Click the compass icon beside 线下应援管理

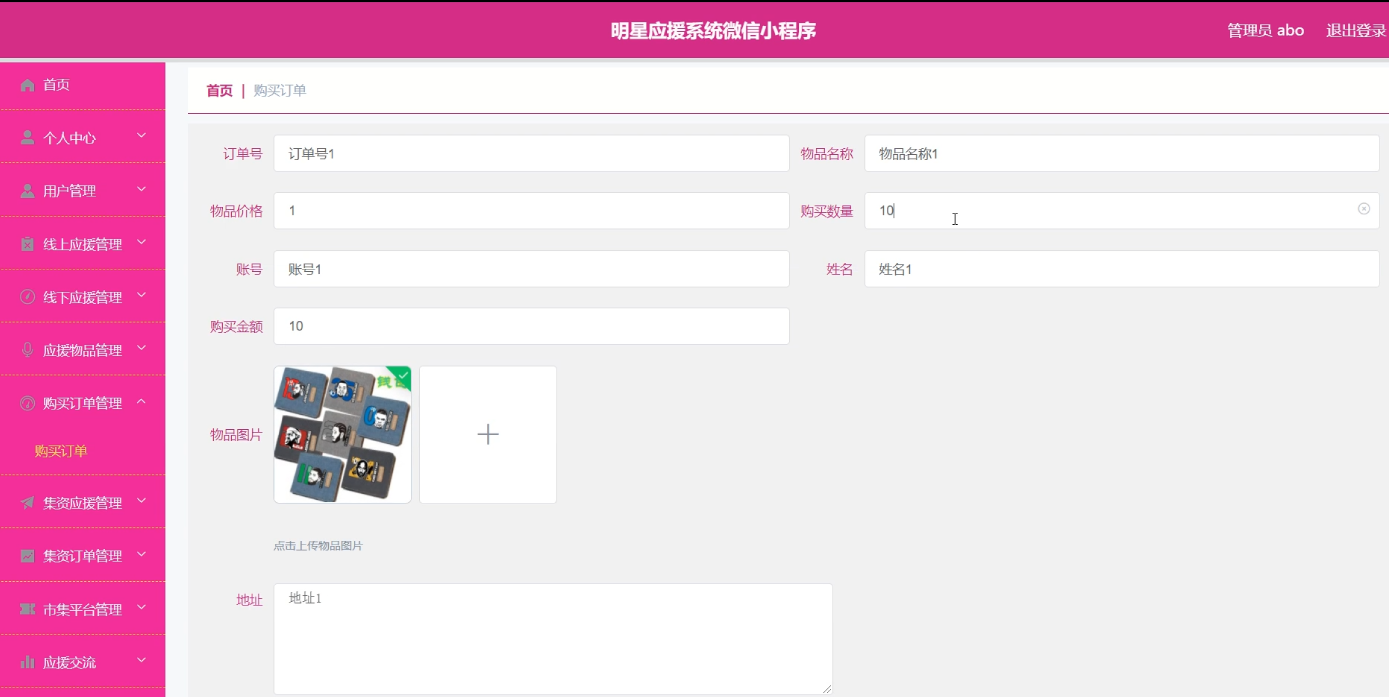[x=27, y=297]
